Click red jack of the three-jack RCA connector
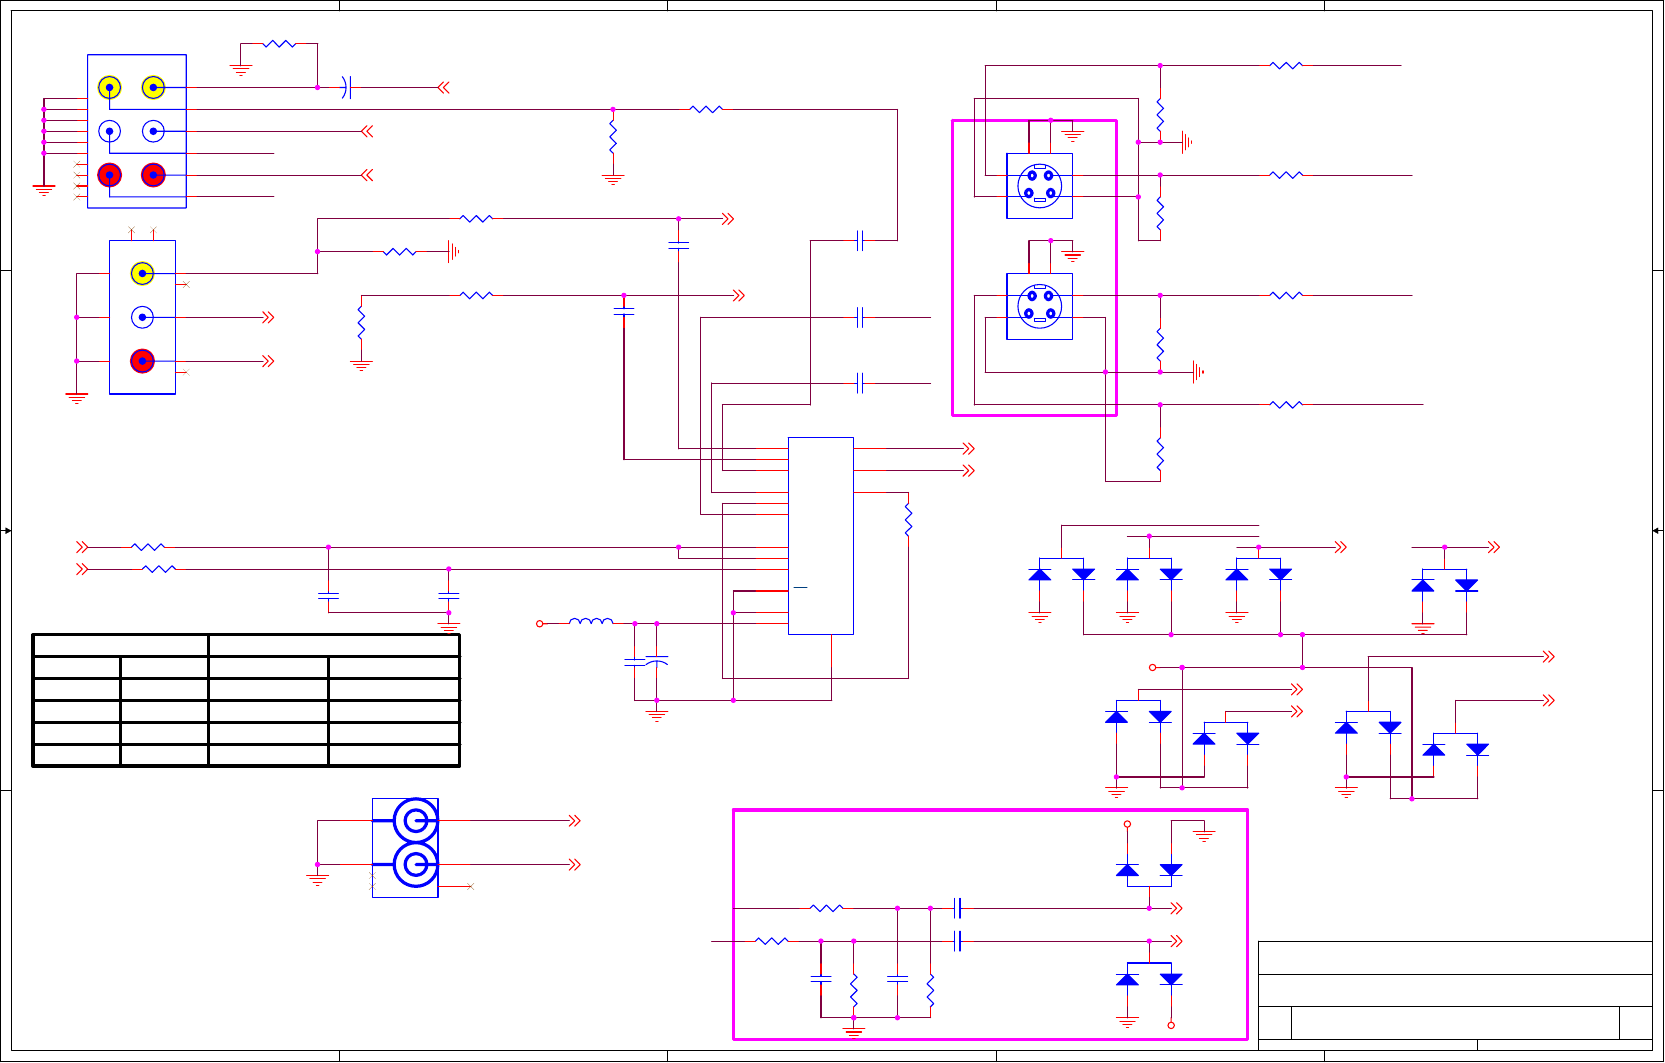This screenshot has width=1665, height=1063. [x=142, y=361]
